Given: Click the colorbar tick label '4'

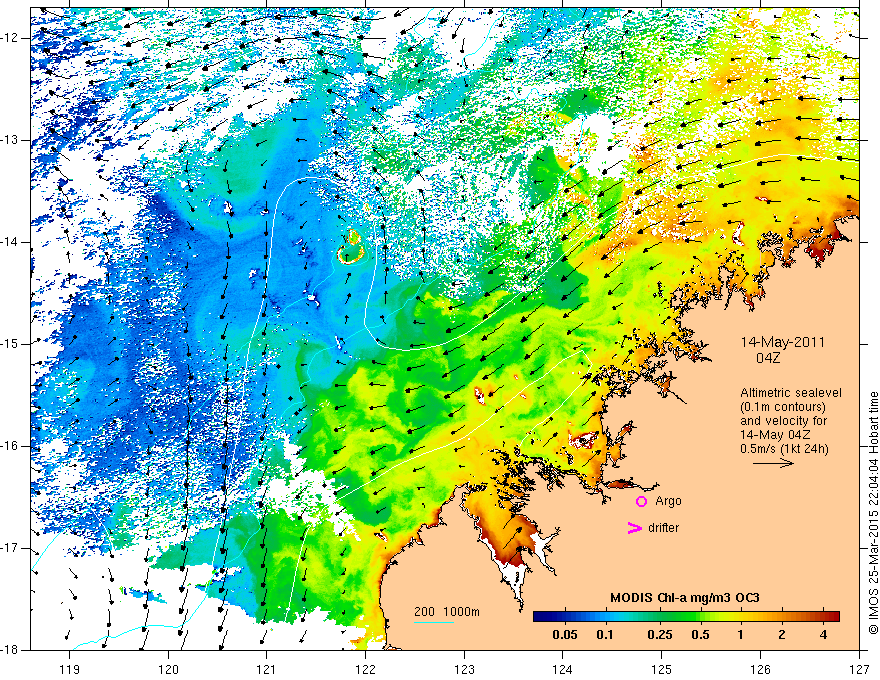Looking at the screenshot, I should click(x=823, y=635).
